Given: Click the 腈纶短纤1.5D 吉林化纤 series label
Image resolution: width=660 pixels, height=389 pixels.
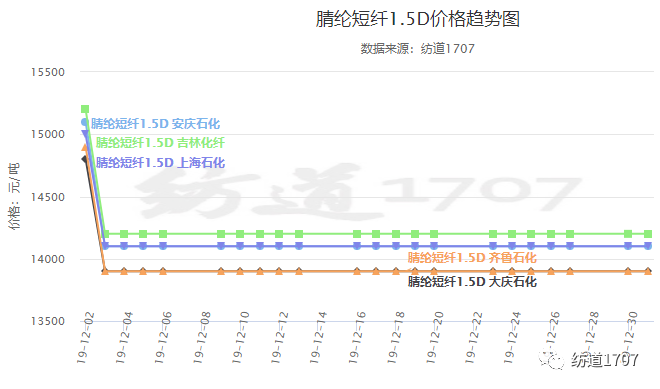Looking at the screenshot, I should (160, 143).
